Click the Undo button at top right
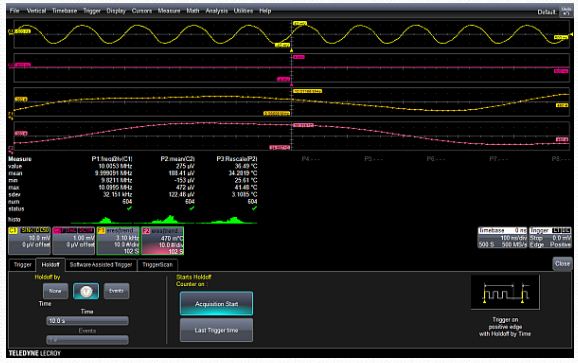The width and height of the screenshot is (578, 363). click(x=566, y=11)
